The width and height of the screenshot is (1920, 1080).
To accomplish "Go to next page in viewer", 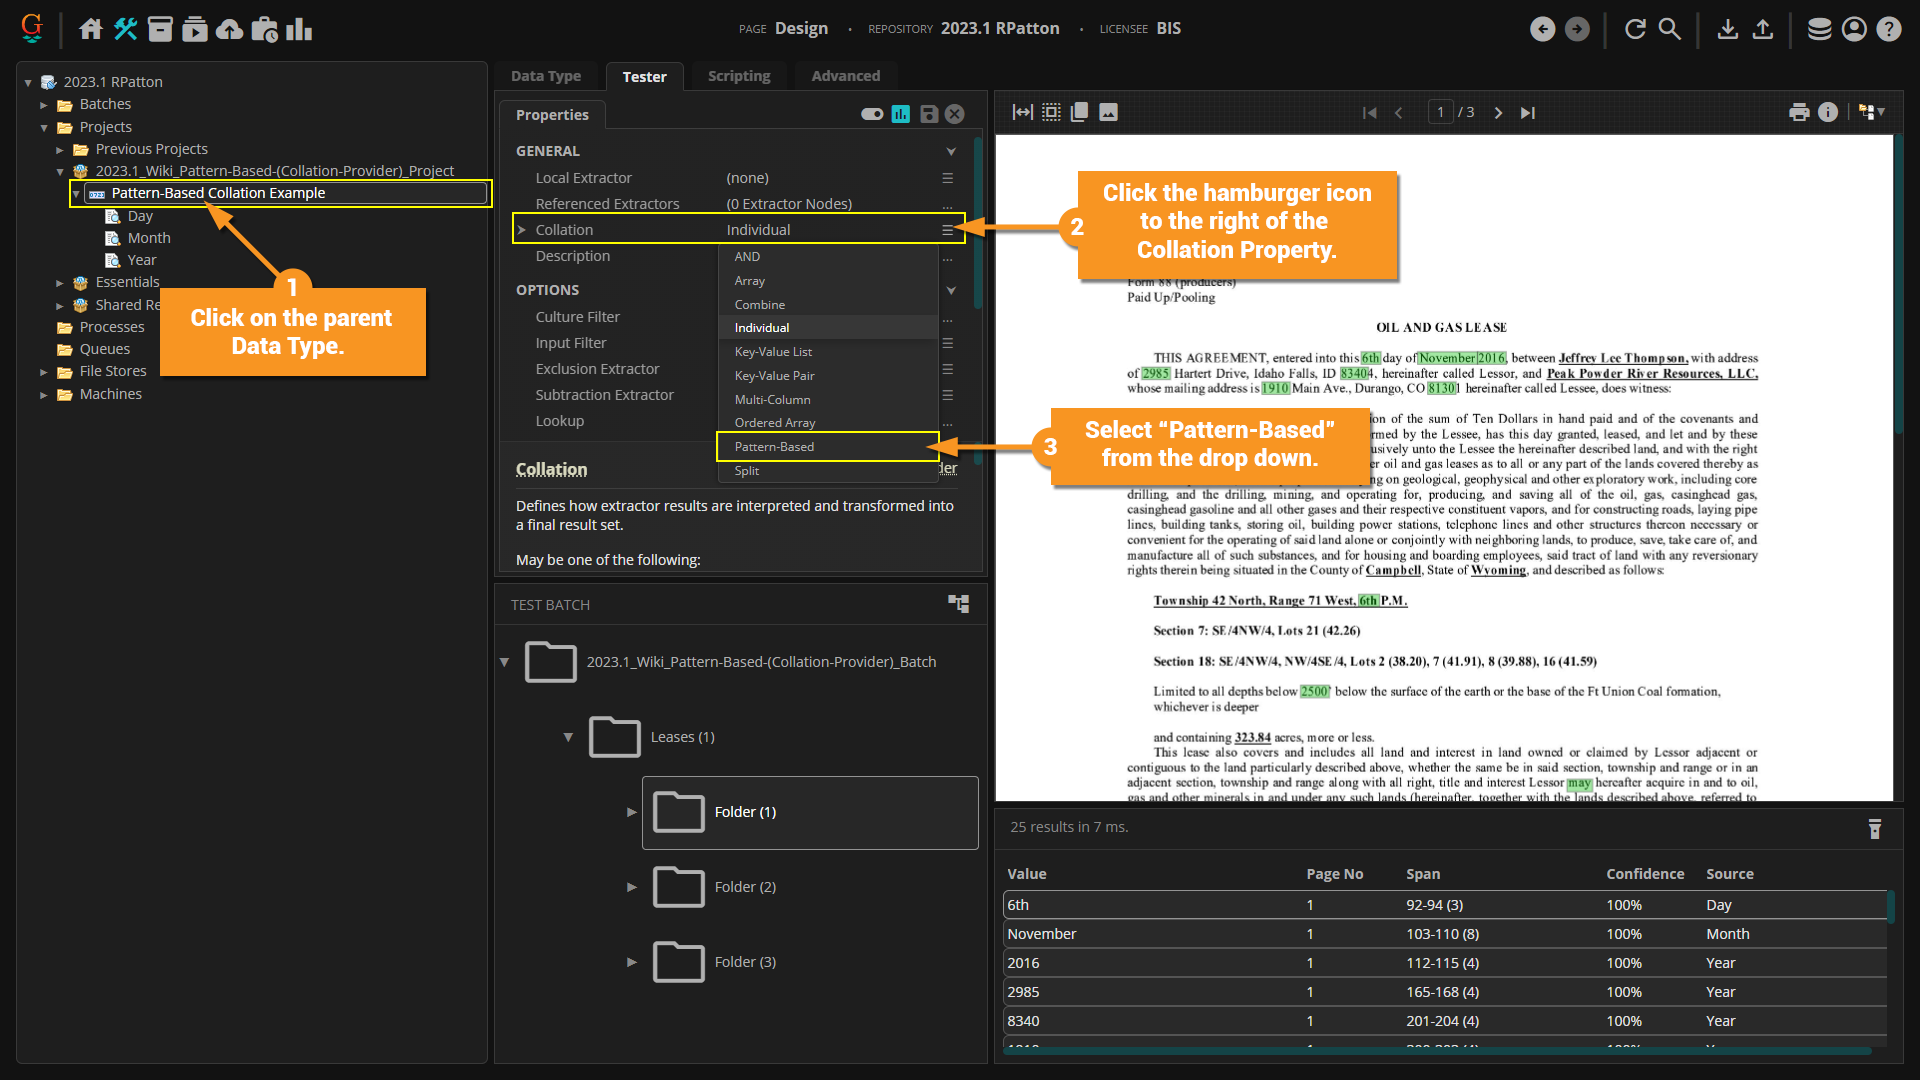I will (1498, 113).
